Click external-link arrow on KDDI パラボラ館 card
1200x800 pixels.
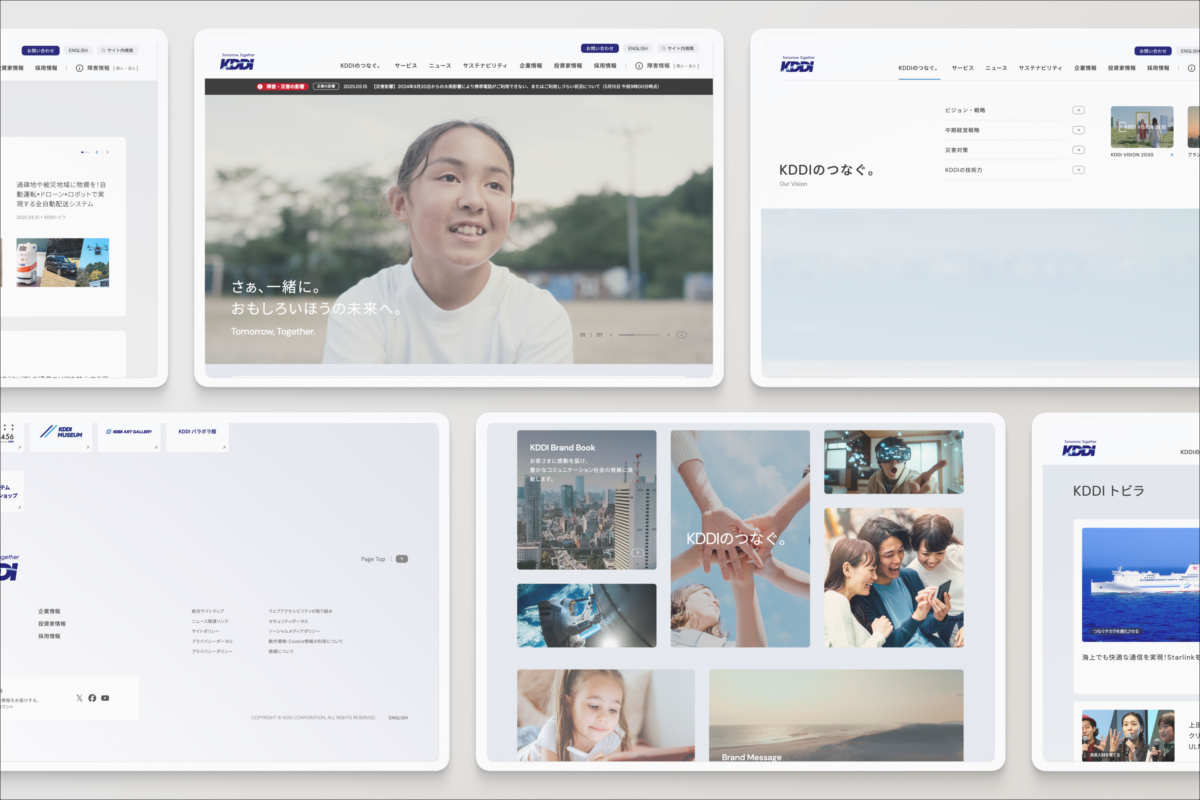(x=224, y=447)
